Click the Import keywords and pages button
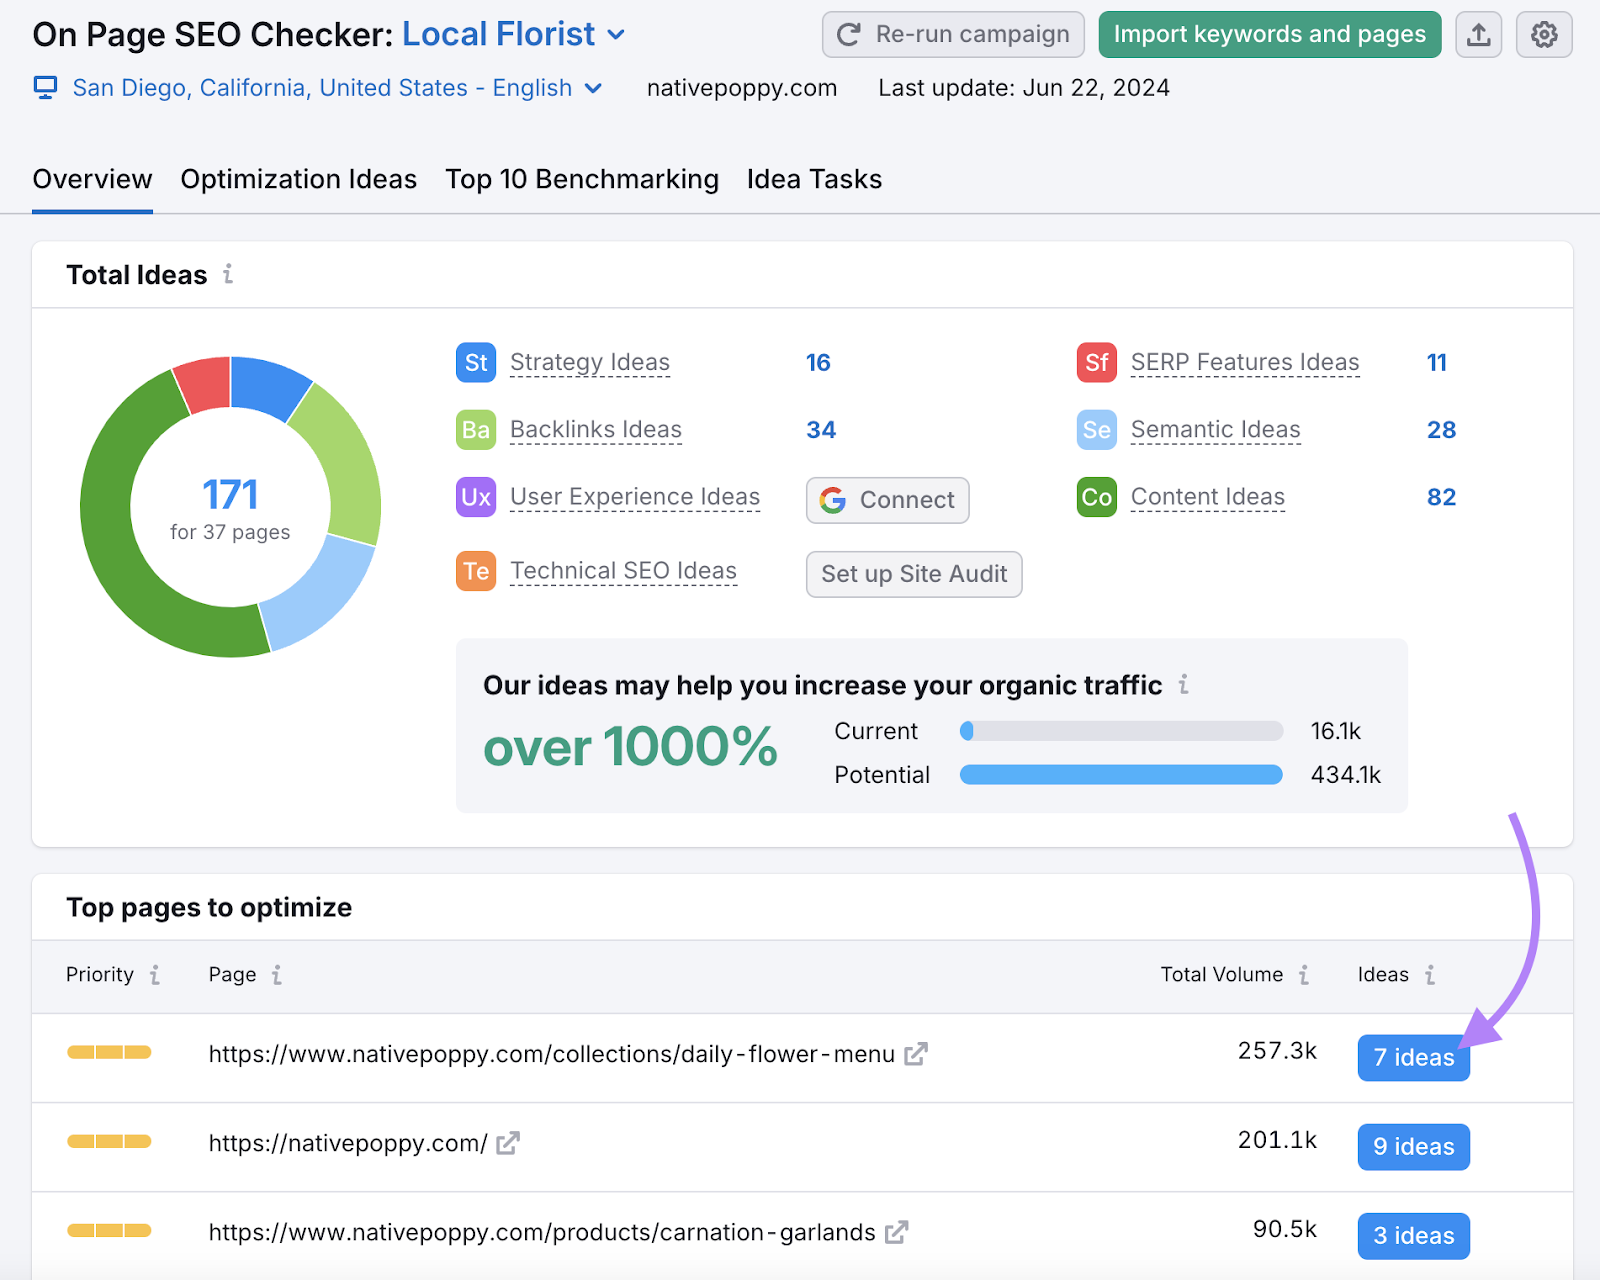 [x=1269, y=33]
